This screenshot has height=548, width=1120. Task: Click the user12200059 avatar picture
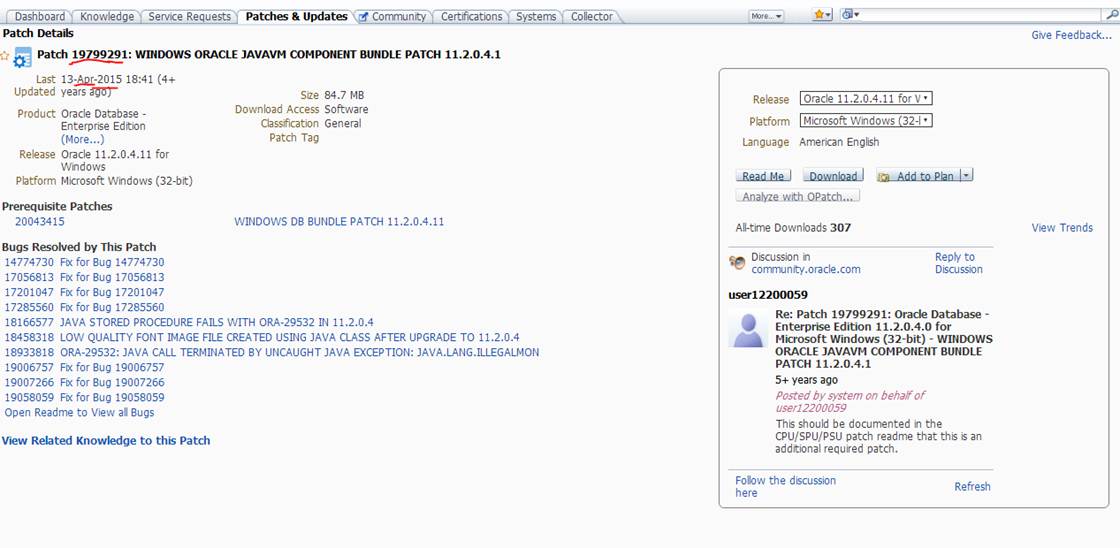coord(749,331)
